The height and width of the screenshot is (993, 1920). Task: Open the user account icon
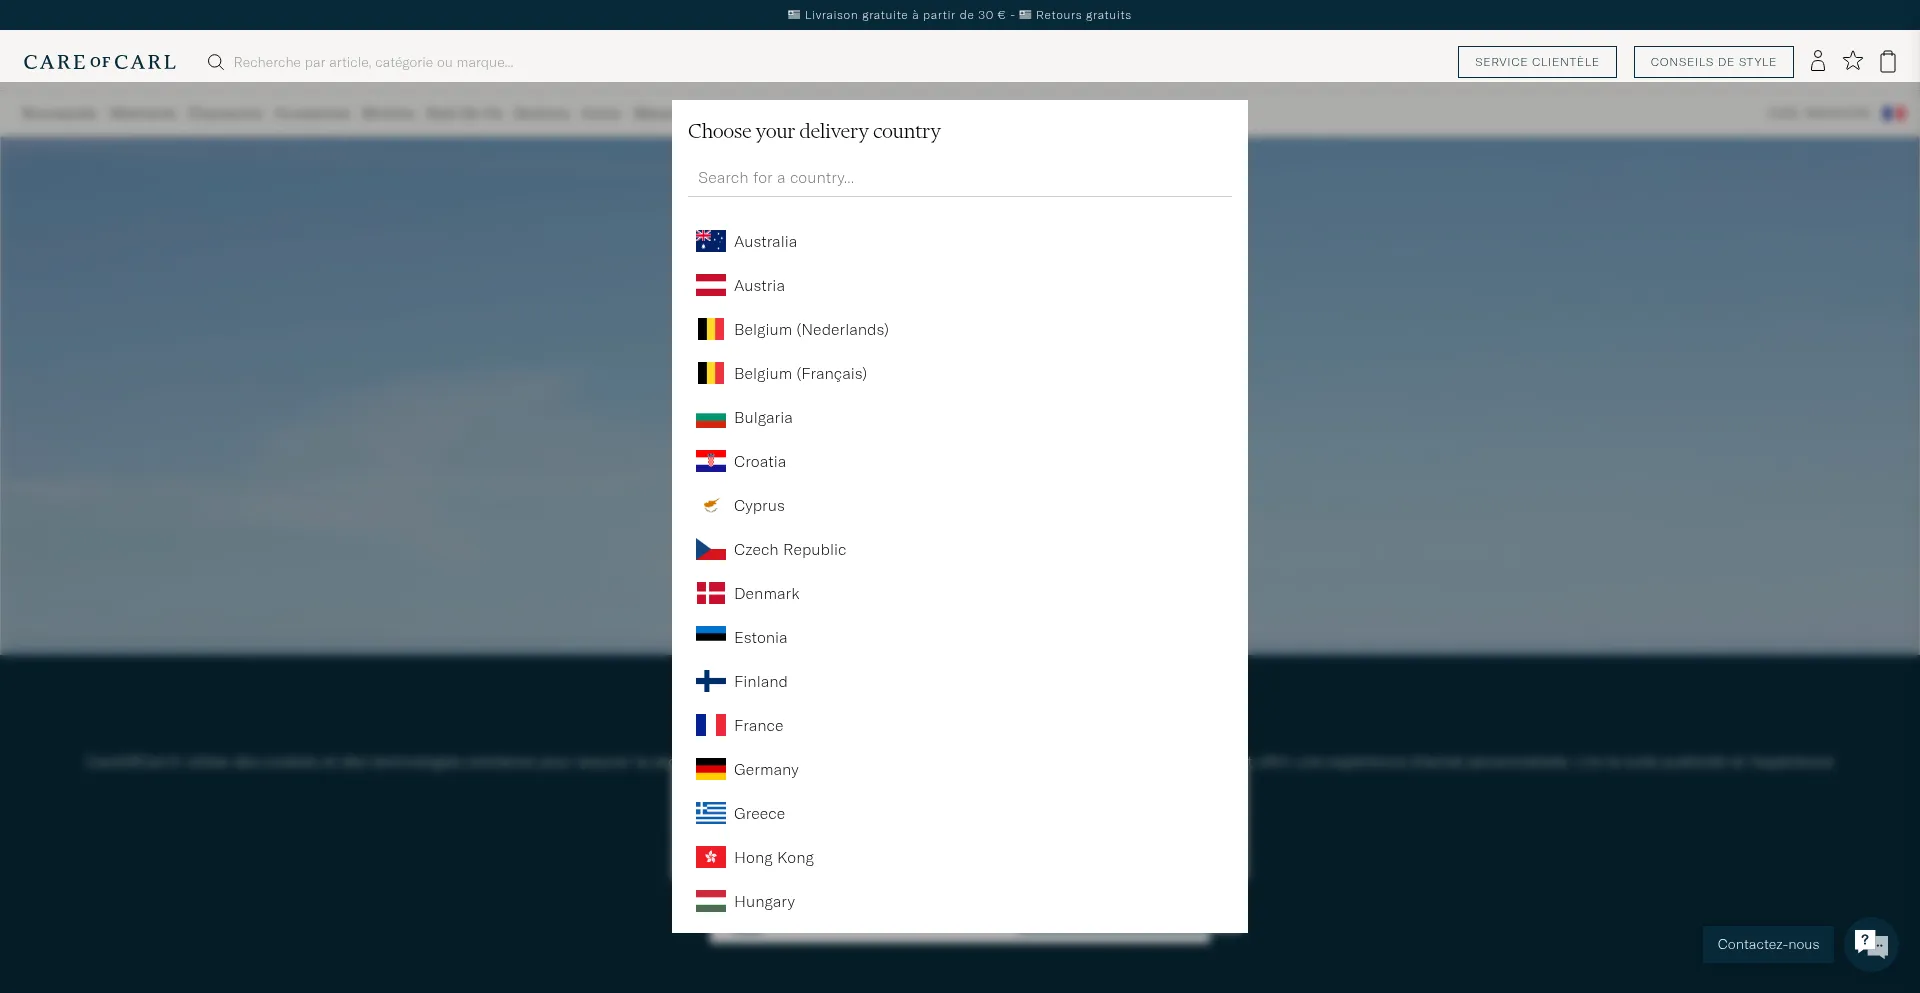coord(1817,61)
